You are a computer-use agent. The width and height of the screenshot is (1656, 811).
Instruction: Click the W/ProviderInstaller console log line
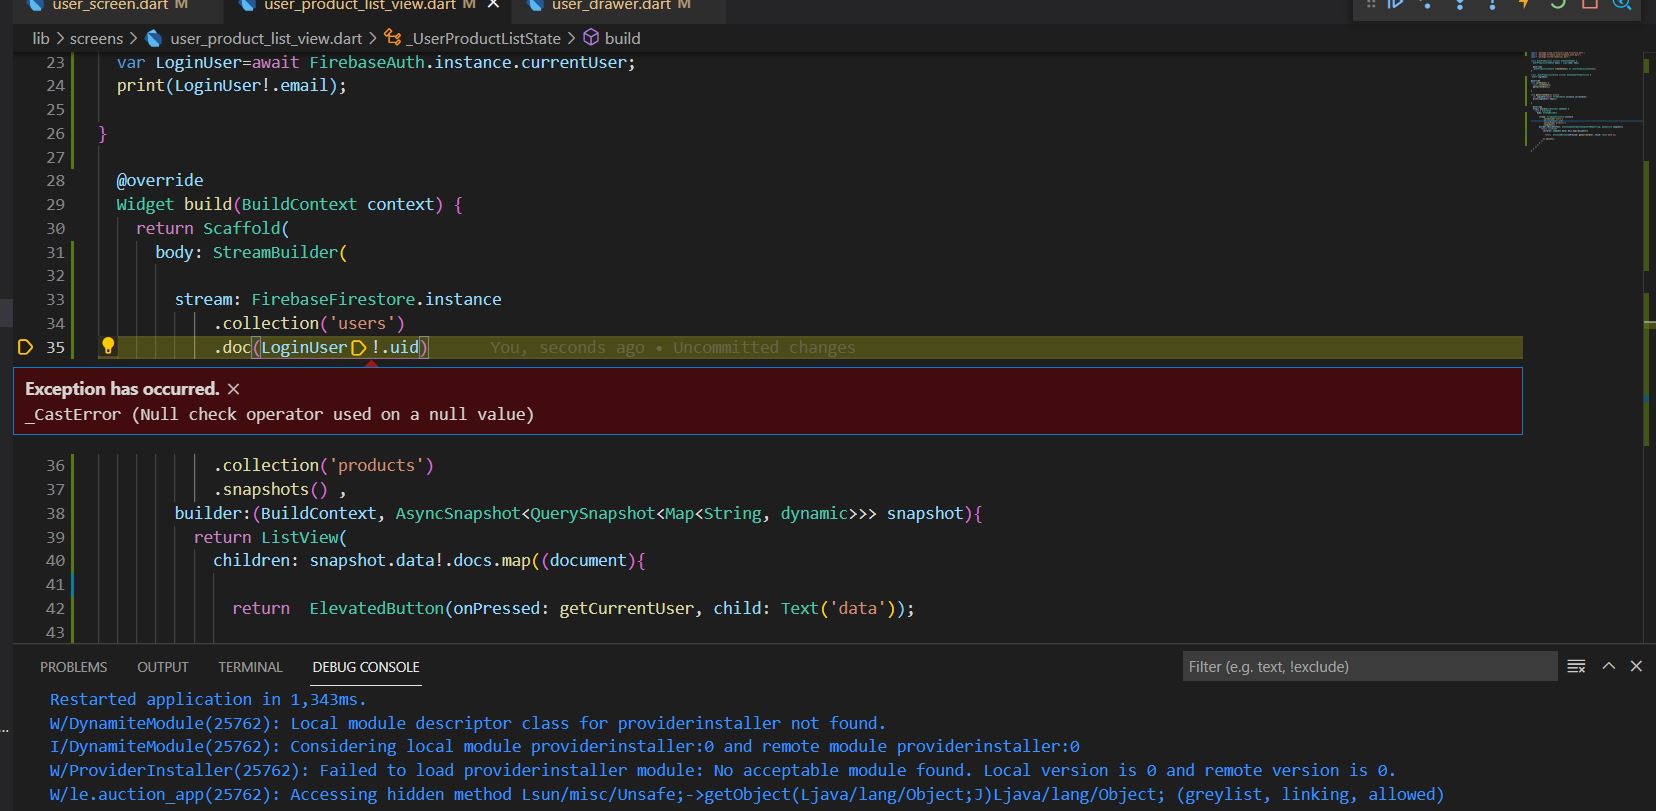pyautogui.click(x=722, y=770)
